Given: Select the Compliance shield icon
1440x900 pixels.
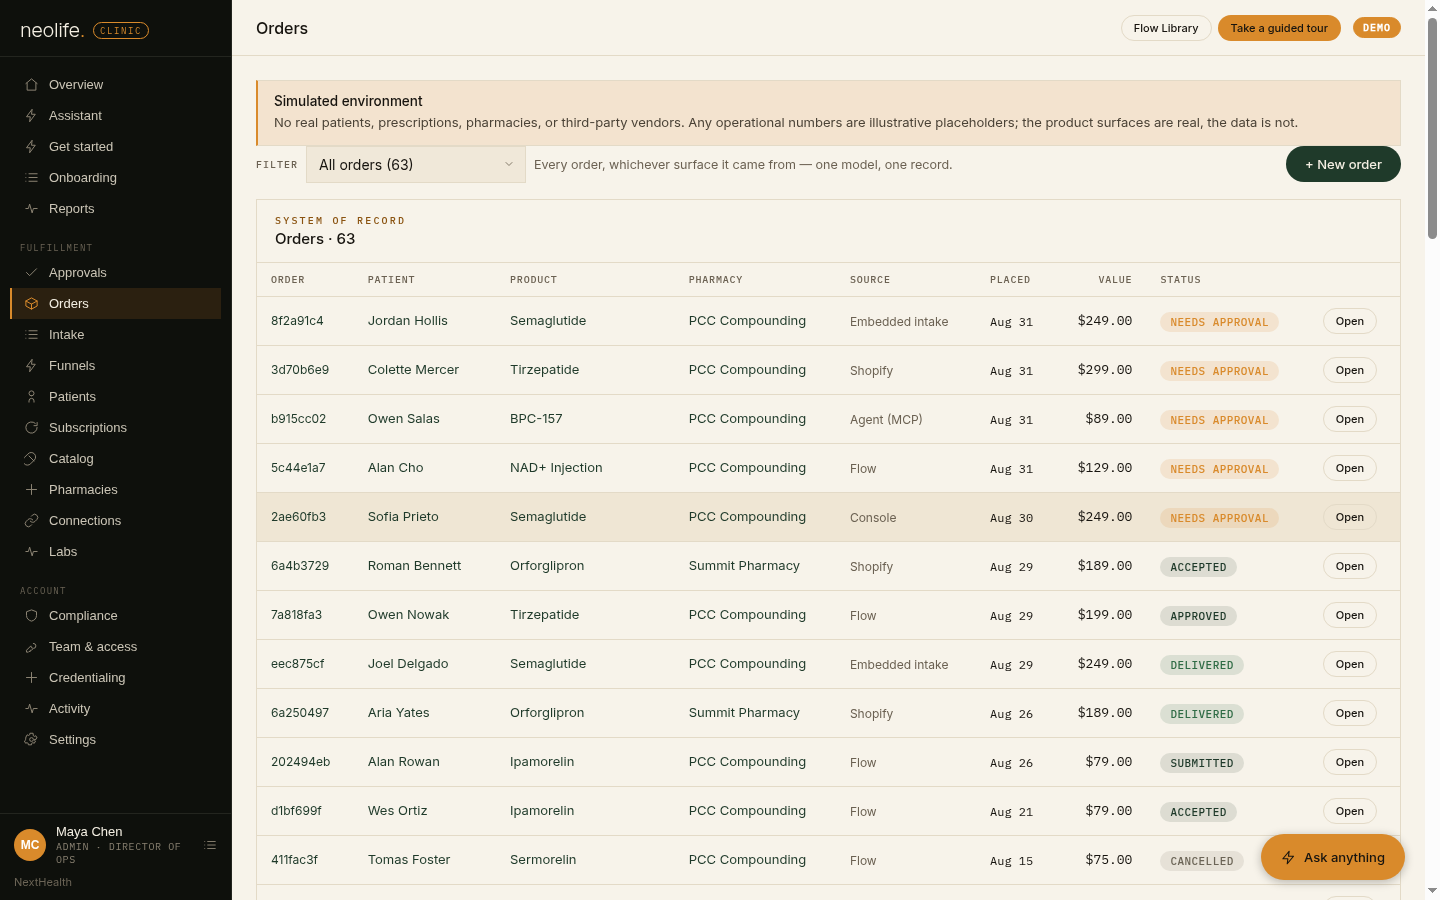Looking at the screenshot, I should (31, 616).
